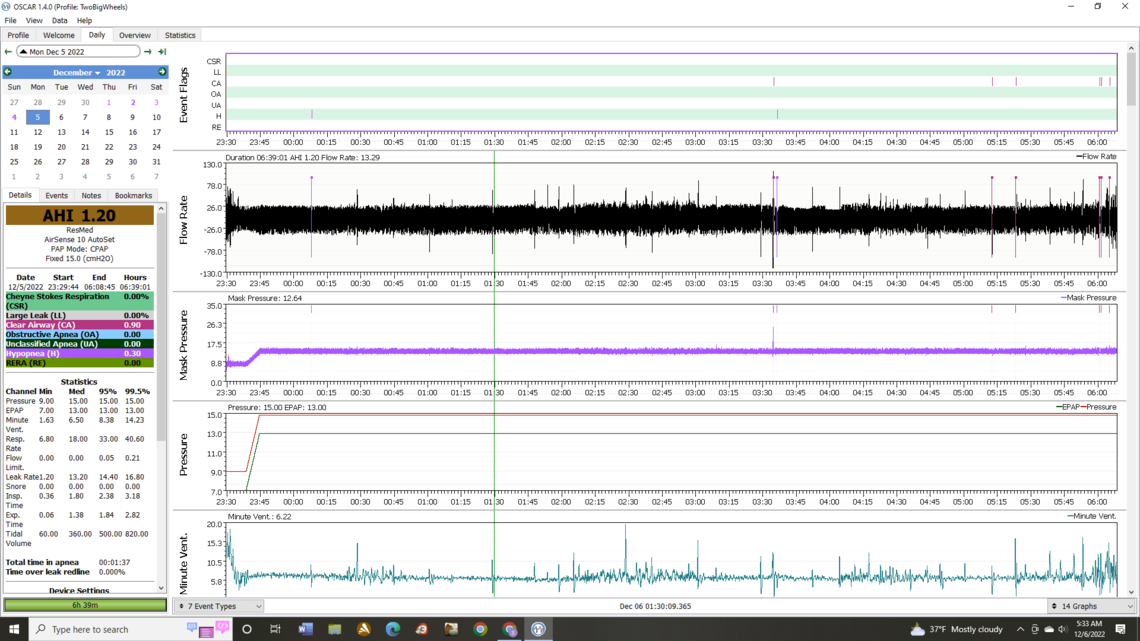Viewport: 1140px width, 641px height.
Task: Go to next day with green right arrow
Action: (x=148, y=52)
